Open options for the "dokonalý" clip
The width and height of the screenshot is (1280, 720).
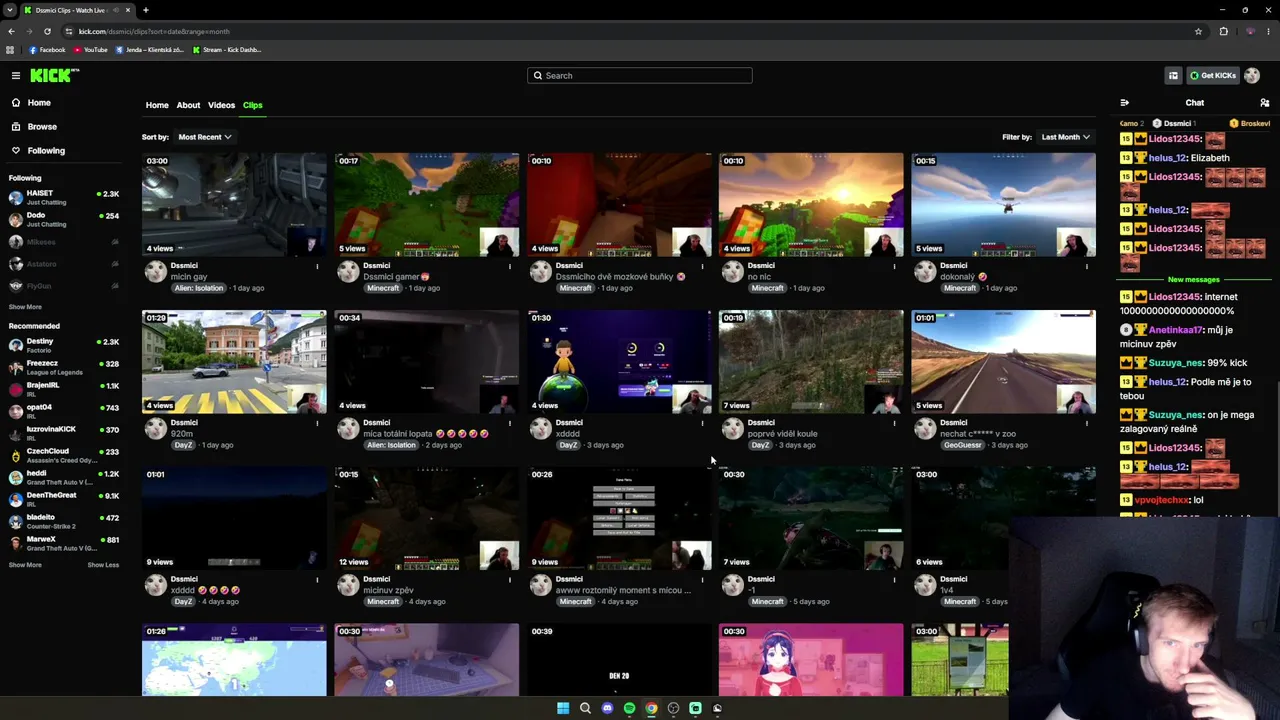pyautogui.click(x=1087, y=266)
